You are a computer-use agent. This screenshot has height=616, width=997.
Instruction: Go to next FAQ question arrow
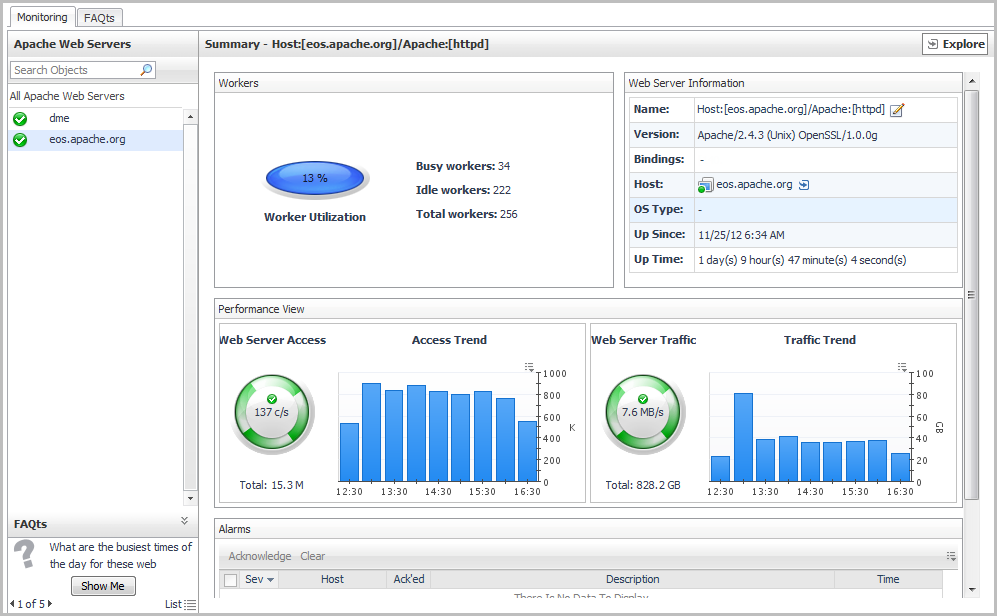50,604
